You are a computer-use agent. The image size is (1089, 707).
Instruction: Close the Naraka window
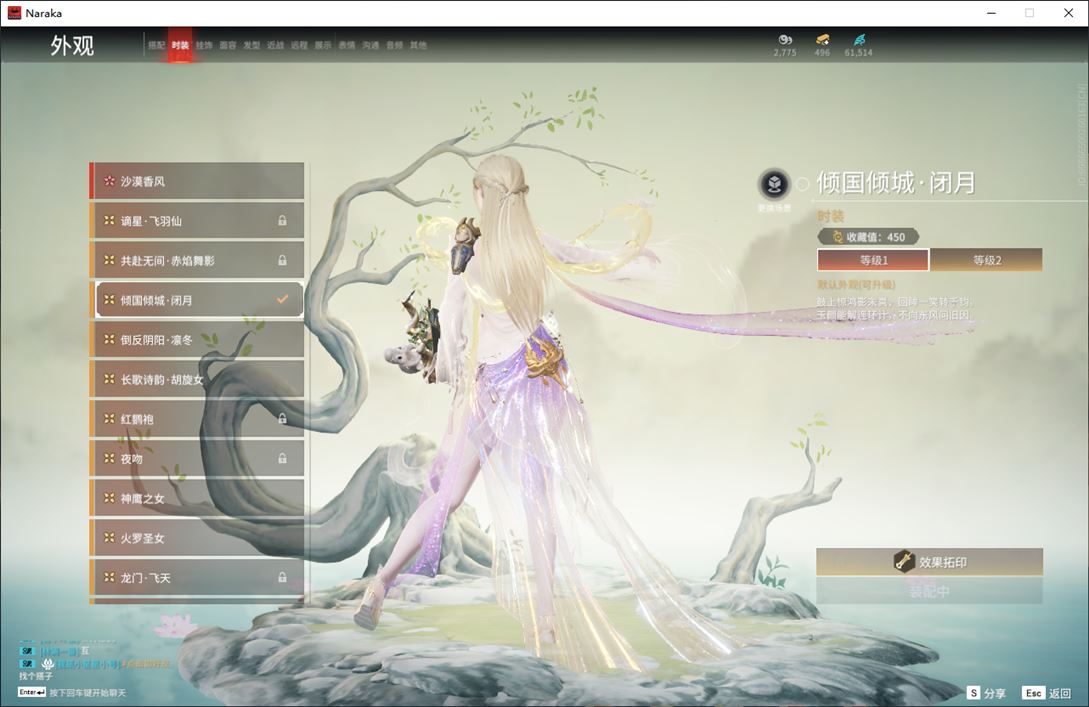[1068, 13]
